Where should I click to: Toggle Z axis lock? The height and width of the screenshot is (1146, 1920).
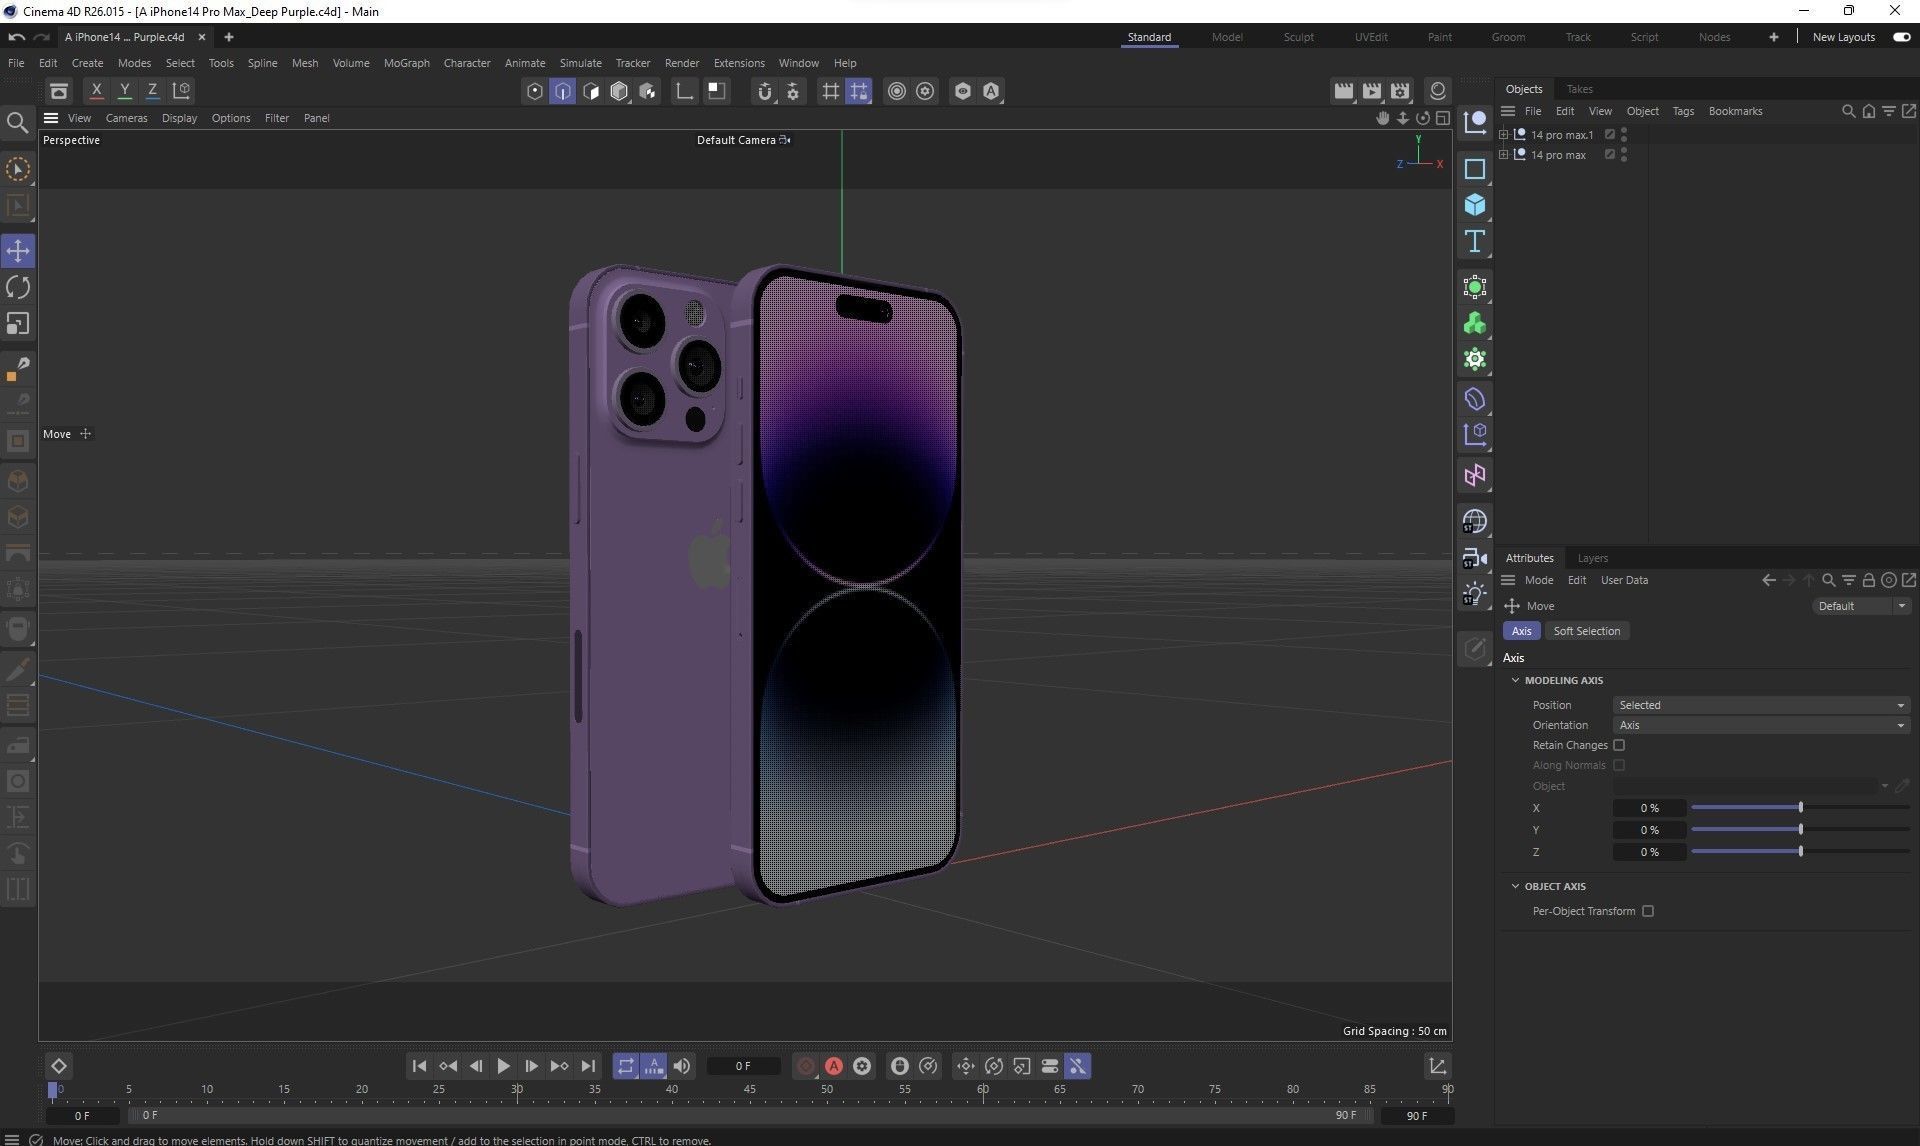152,90
